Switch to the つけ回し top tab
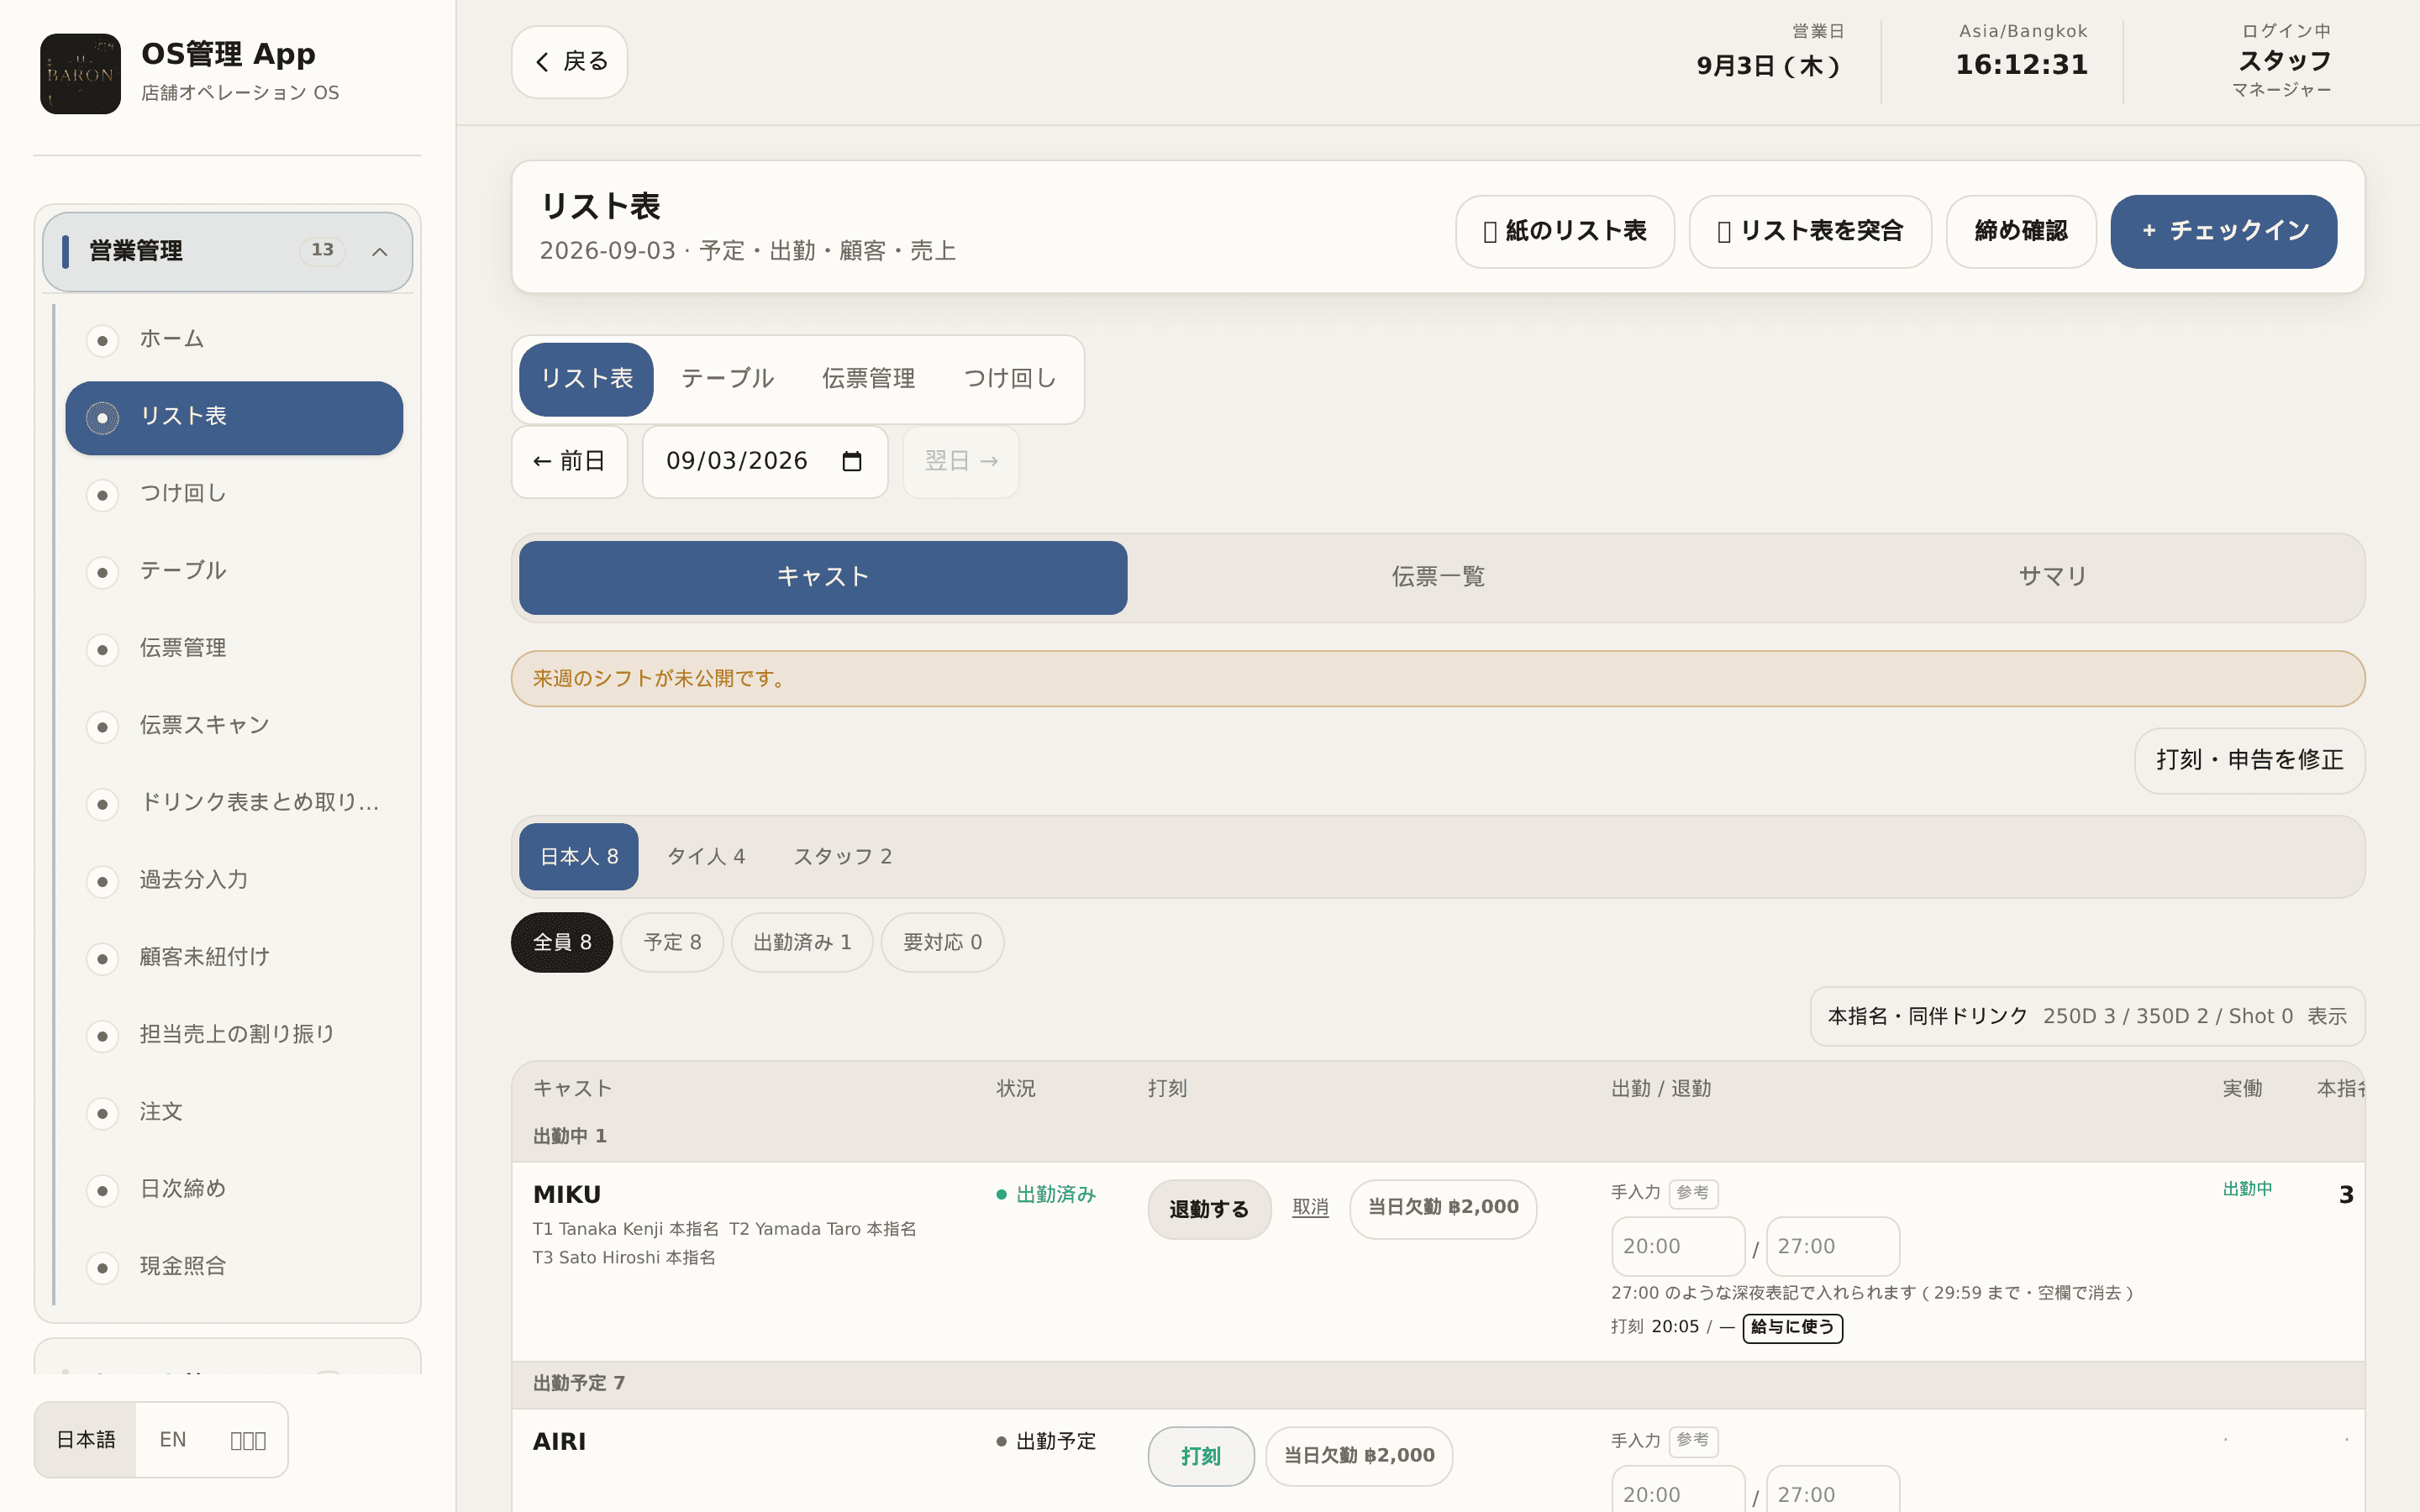Viewport: 2420px width, 1512px height. tap(1010, 379)
